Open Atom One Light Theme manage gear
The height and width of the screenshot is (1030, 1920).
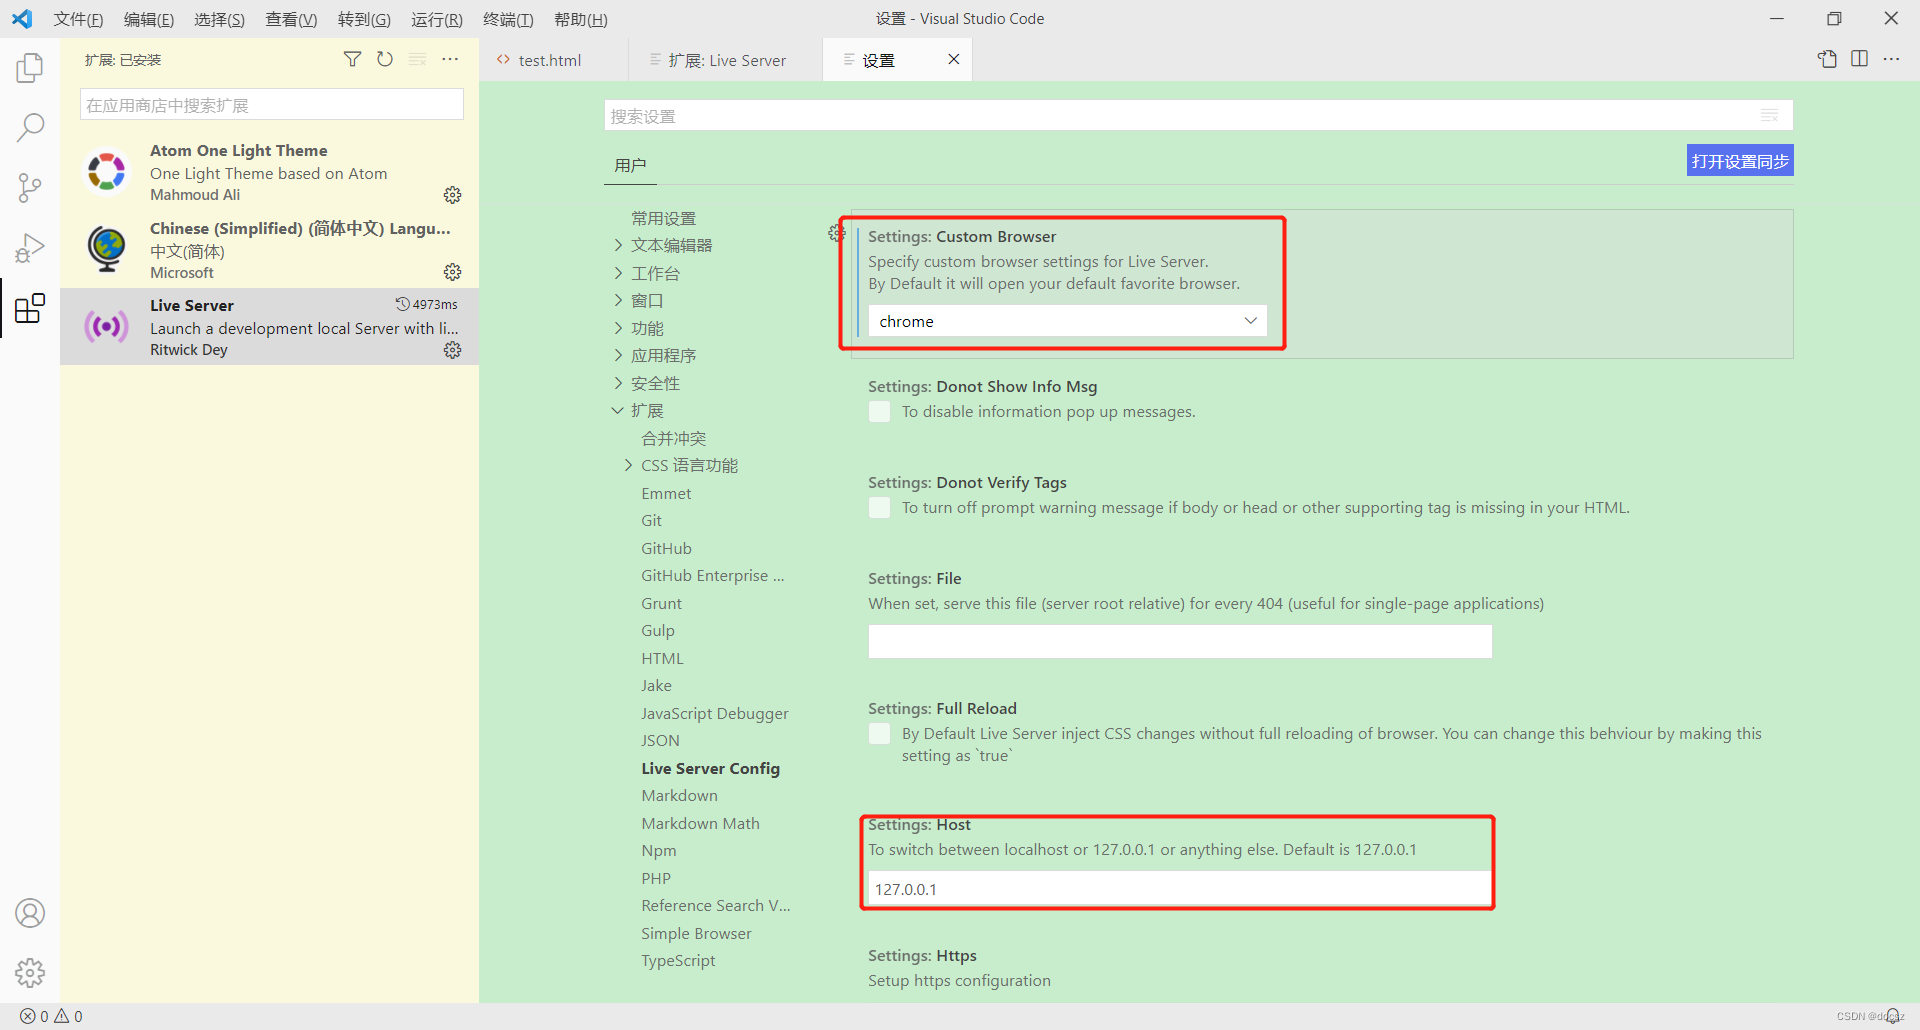point(453,195)
